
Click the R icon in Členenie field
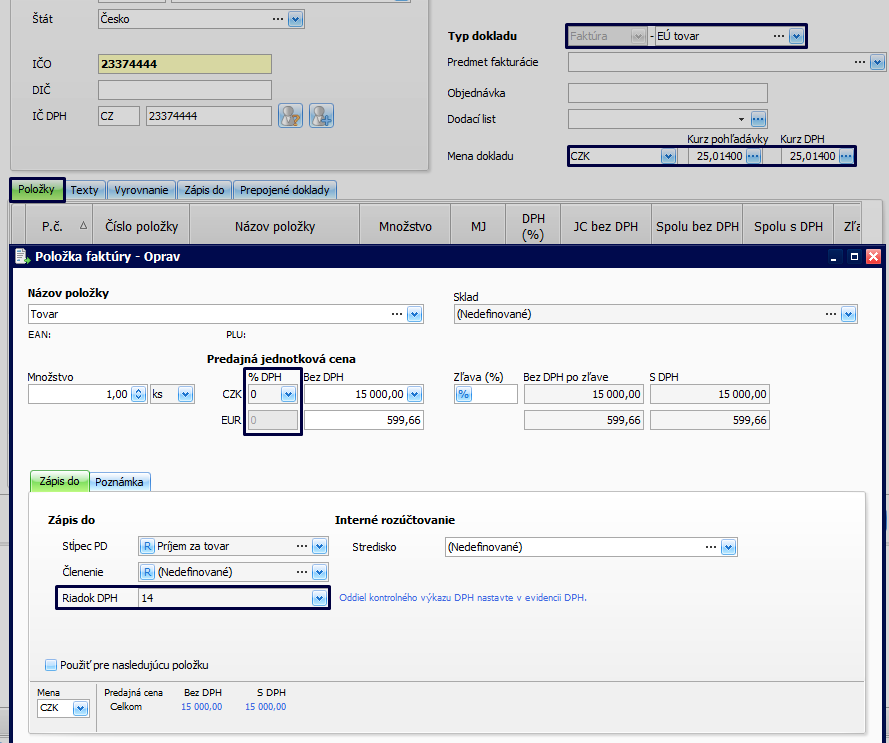click(x=146, y=572)
